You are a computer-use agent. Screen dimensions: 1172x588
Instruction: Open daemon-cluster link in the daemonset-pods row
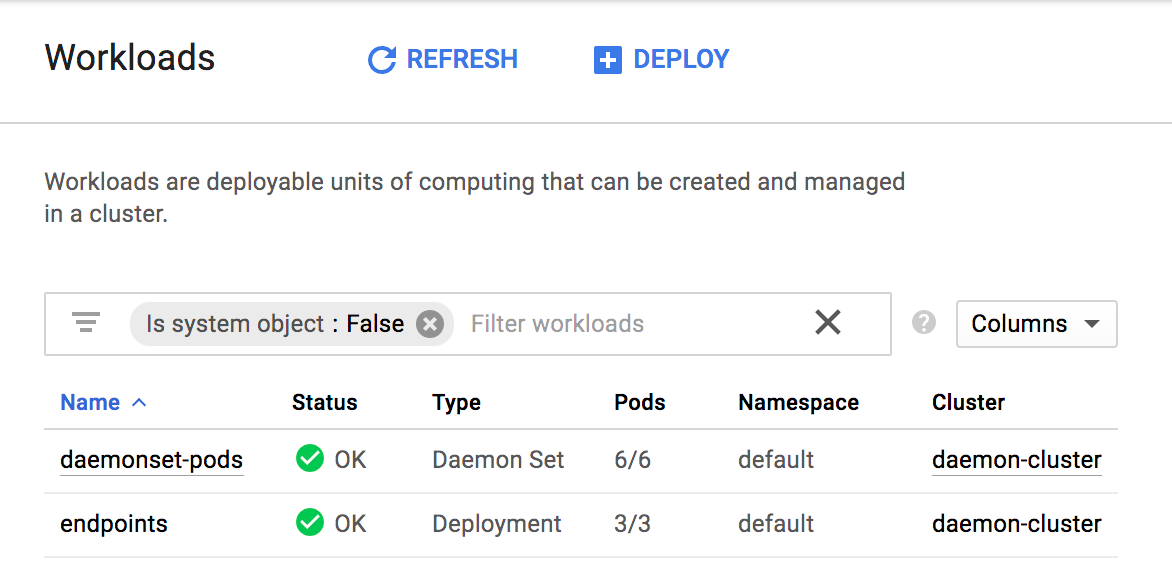click(x=1016, y=460)
